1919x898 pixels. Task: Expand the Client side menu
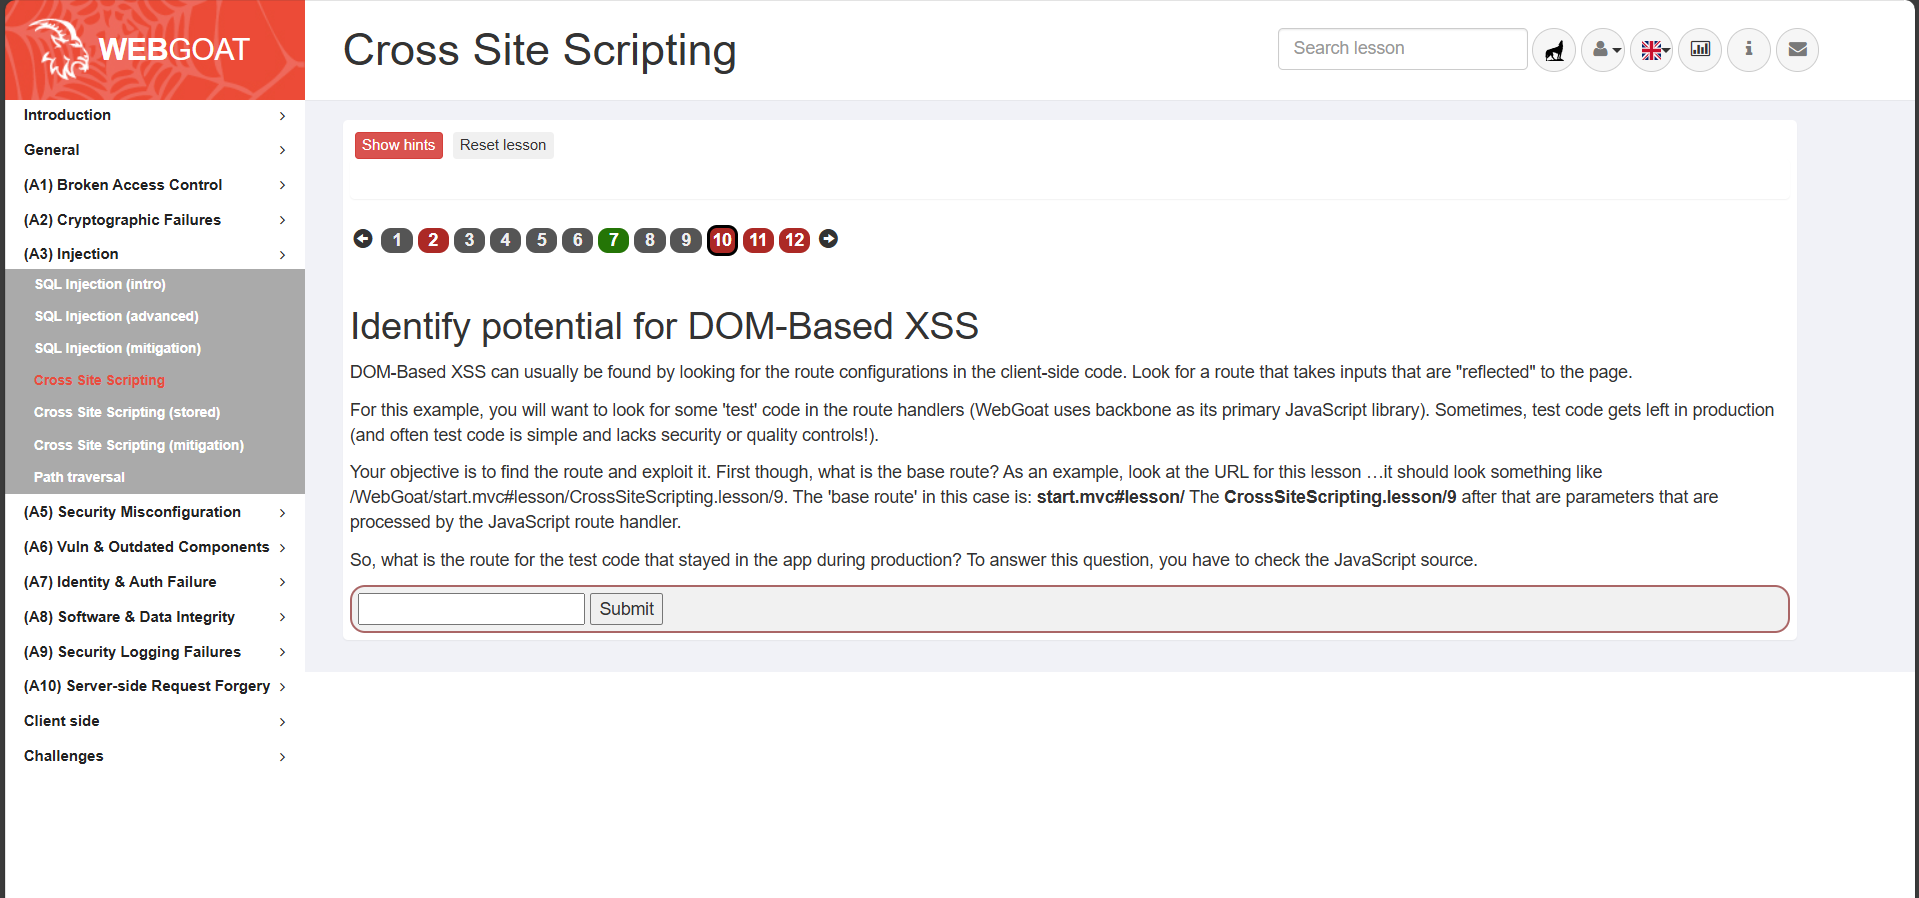coord(155,721)
